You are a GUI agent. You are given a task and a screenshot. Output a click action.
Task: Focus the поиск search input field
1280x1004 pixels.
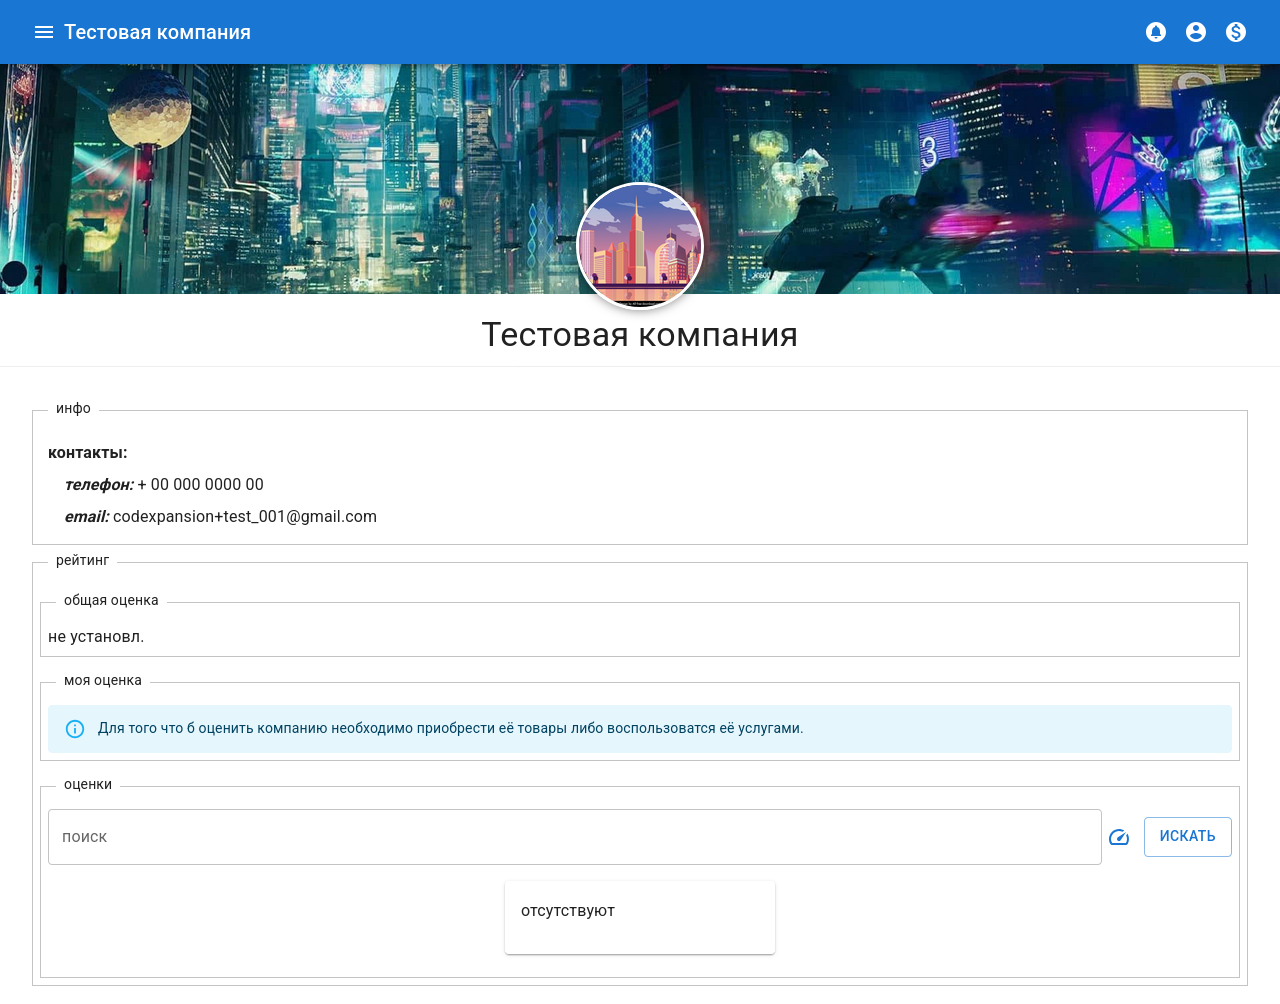click(574, 837)
